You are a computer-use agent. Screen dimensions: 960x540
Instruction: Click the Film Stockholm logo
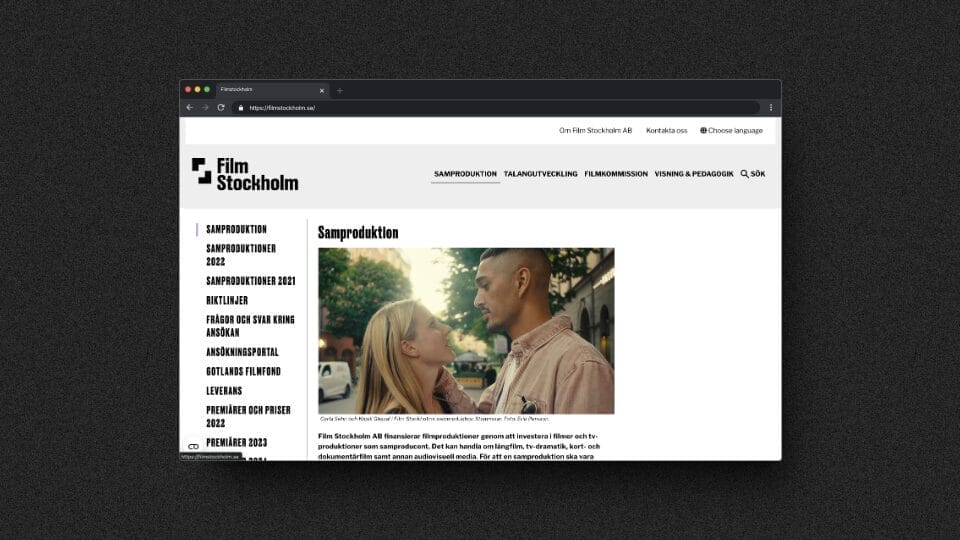(245, 174)
